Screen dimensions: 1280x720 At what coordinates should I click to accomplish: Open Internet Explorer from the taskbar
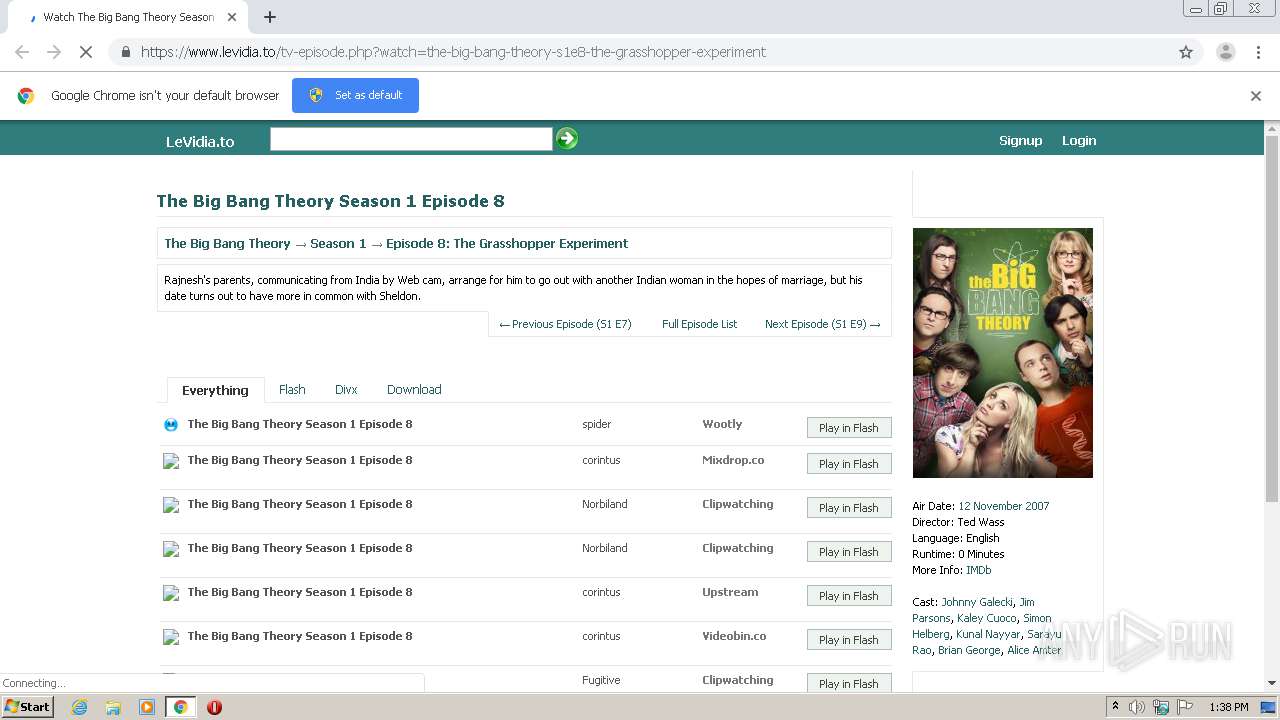[80, 707]
